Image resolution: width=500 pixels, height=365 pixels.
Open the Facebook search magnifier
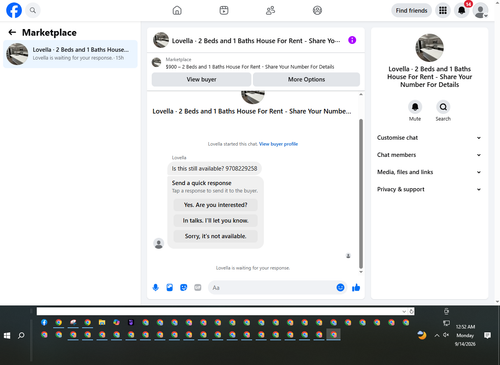33,10
